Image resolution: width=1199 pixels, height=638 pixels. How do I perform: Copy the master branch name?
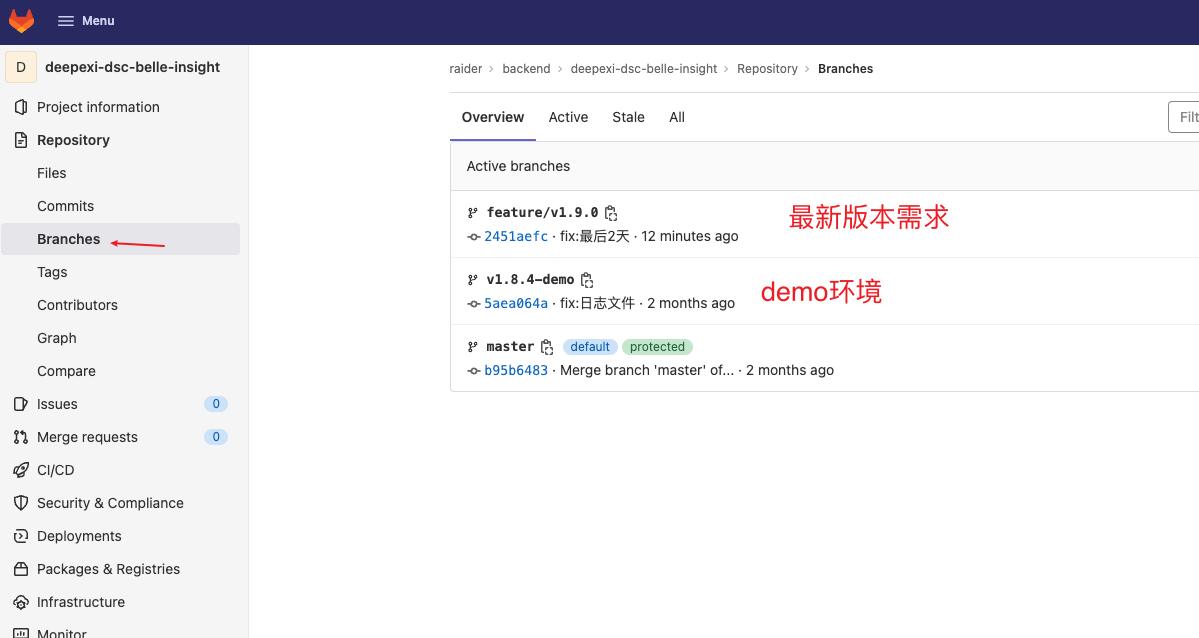[x=547, y=347]
